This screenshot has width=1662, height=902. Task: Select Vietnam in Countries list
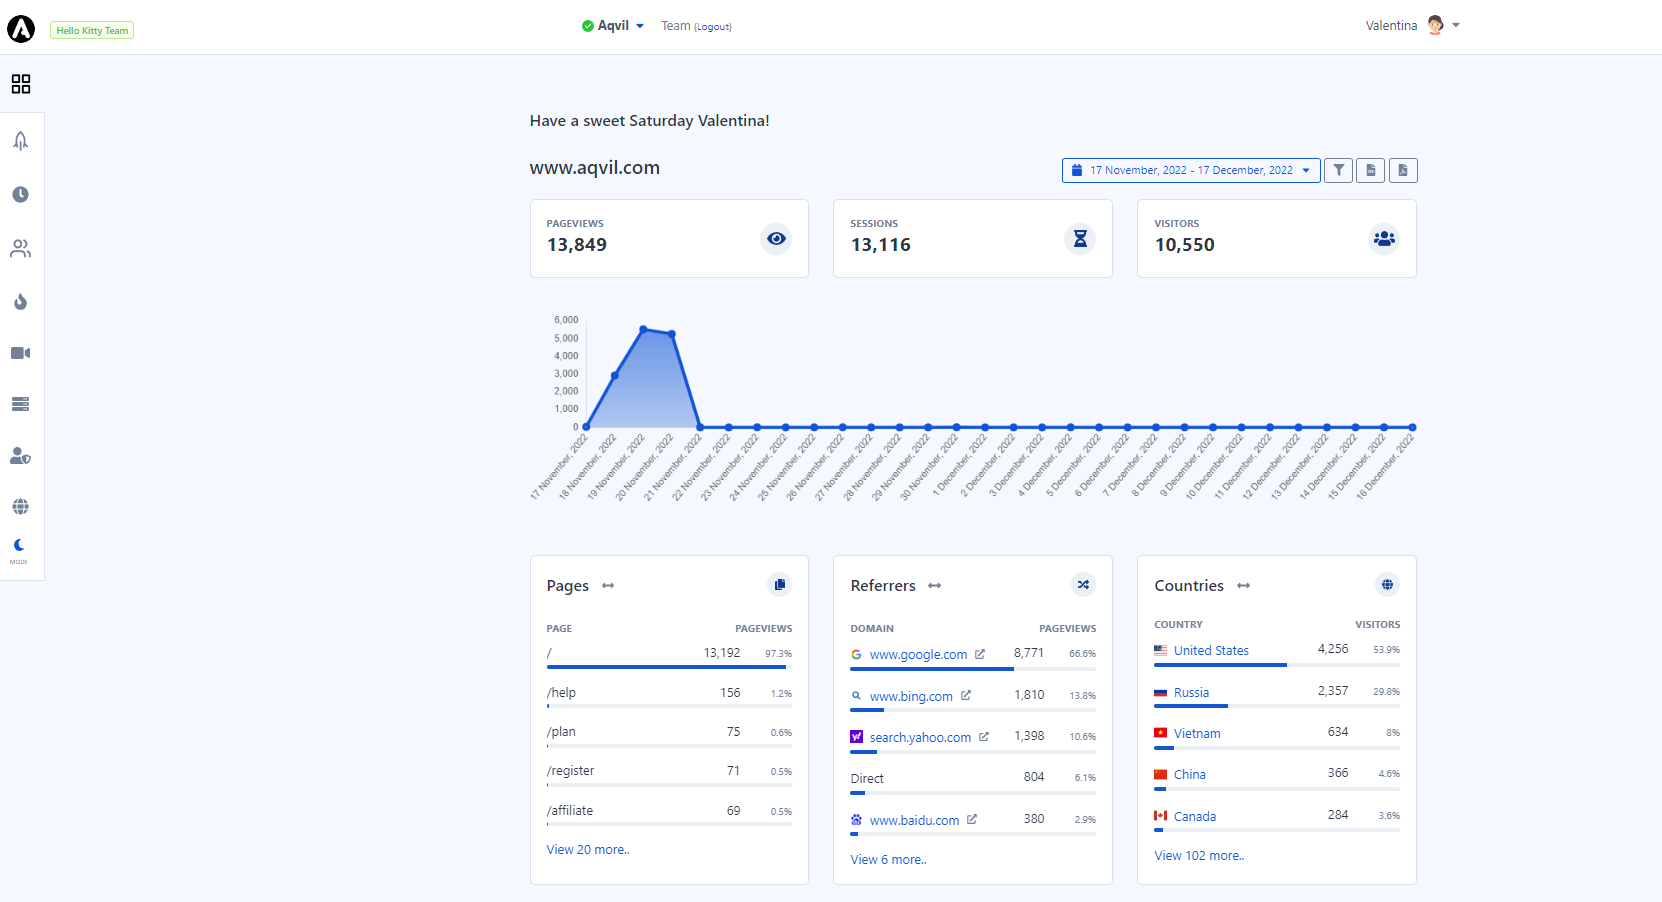pos(1197,734)
